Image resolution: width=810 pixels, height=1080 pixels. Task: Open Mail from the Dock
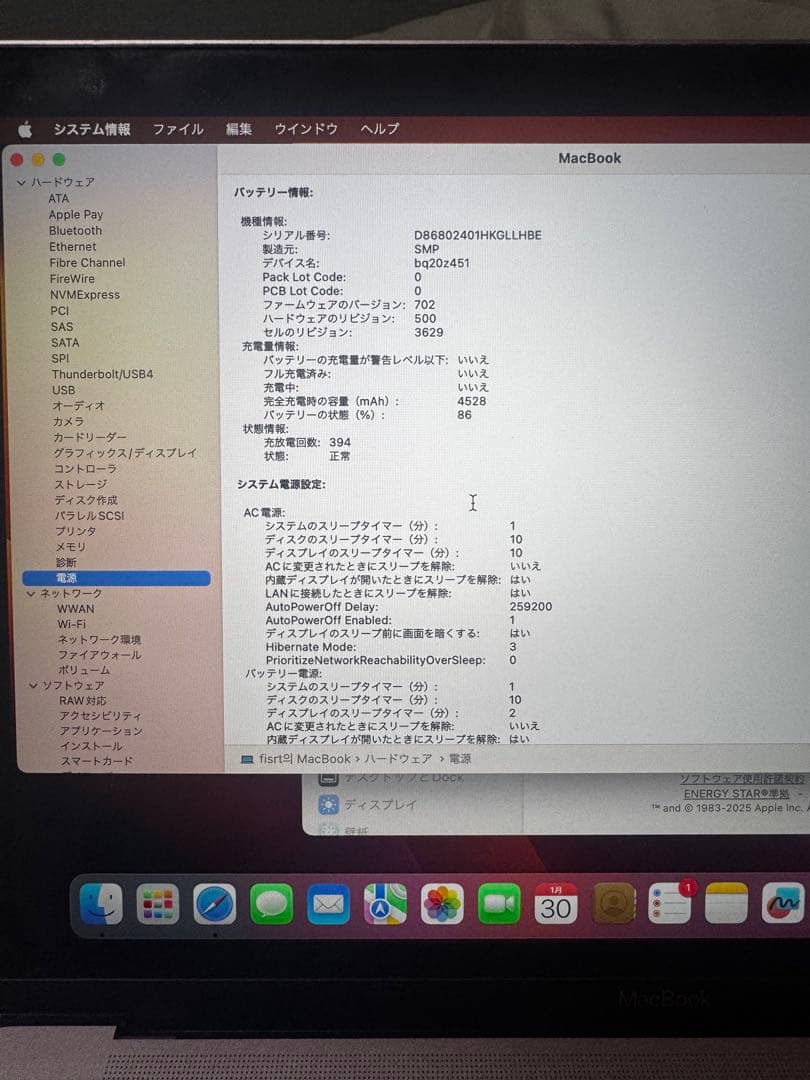(x=329, y=904)
